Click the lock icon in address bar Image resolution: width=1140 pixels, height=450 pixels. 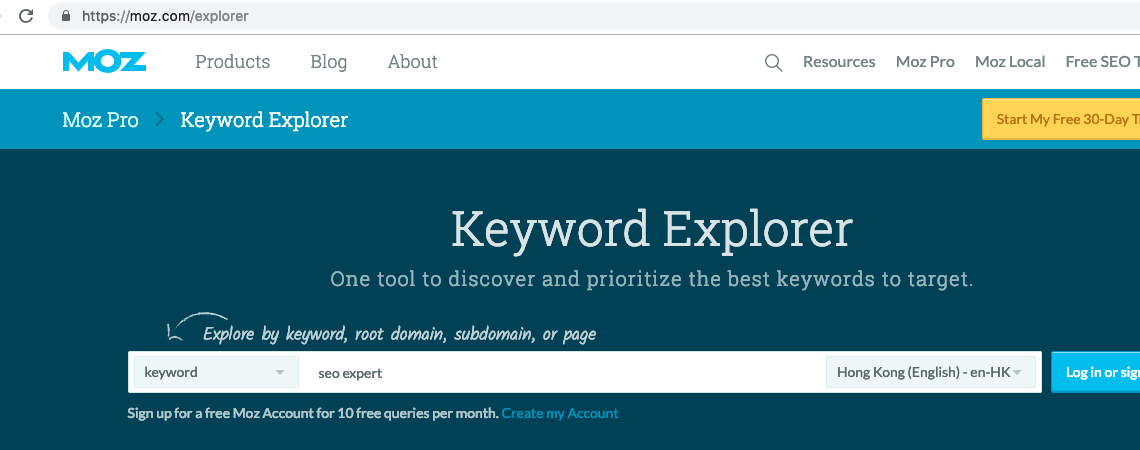point(67,15)
